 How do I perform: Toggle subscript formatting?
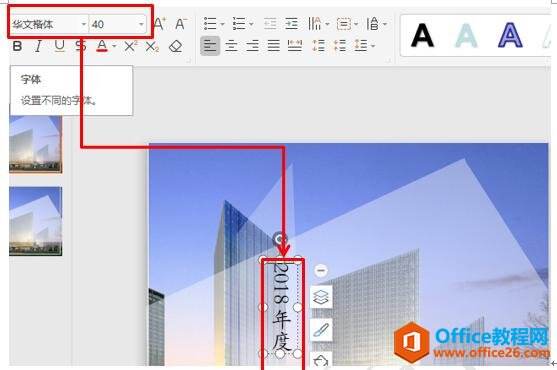tap(152, 47)
